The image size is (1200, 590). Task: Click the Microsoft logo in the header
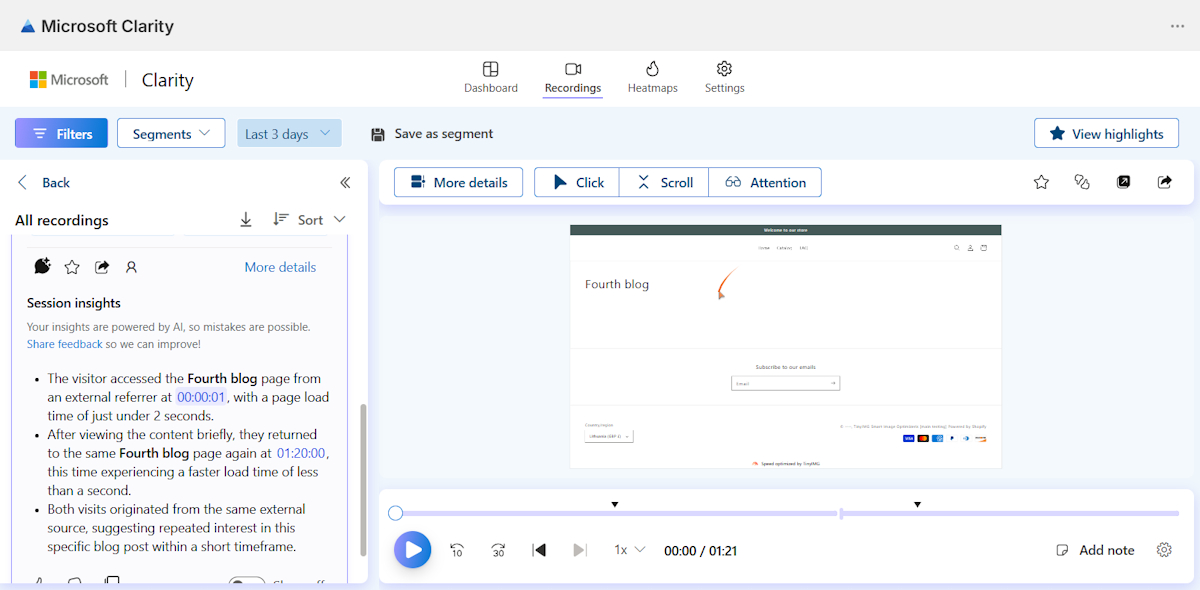point(69,79)
